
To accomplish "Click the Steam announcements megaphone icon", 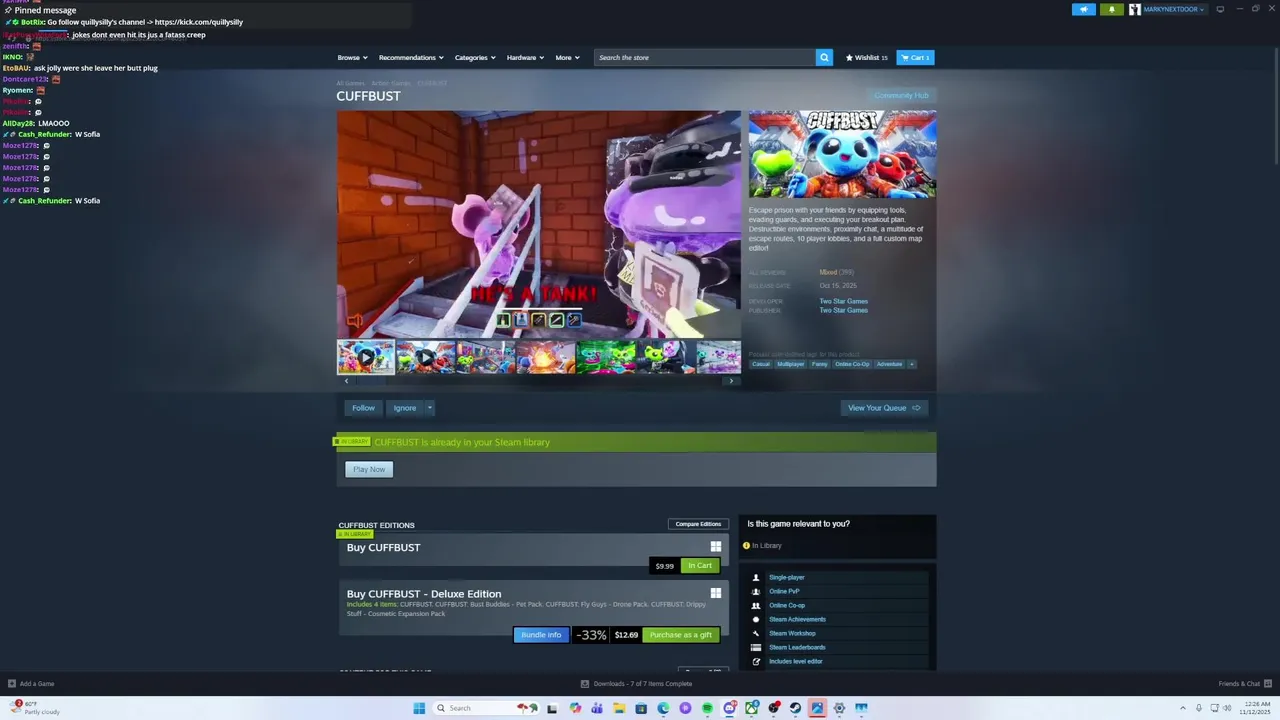I will coord(1084,9).
